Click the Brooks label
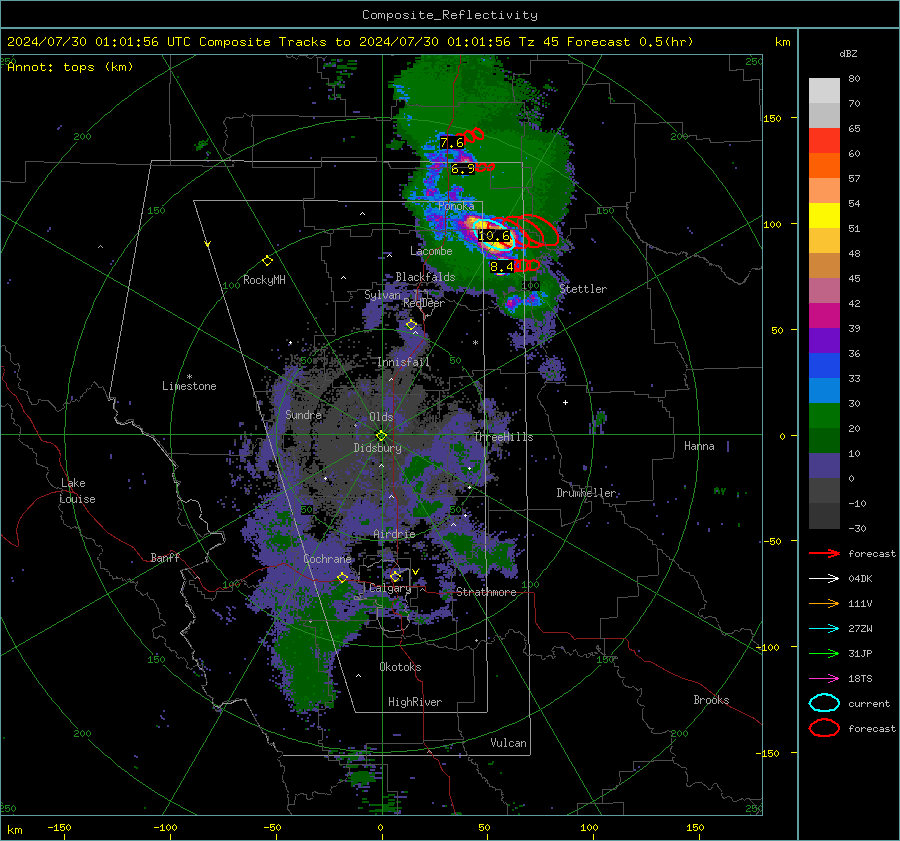The width and height of the screenshot is (900, 841). coord(711,700)
